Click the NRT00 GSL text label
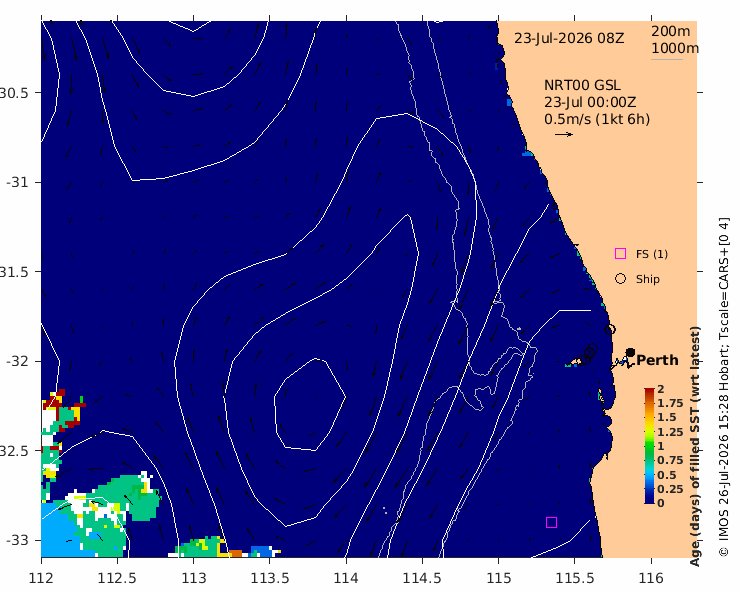This screenshot has width=740, height=592. (x=582, y=85)
